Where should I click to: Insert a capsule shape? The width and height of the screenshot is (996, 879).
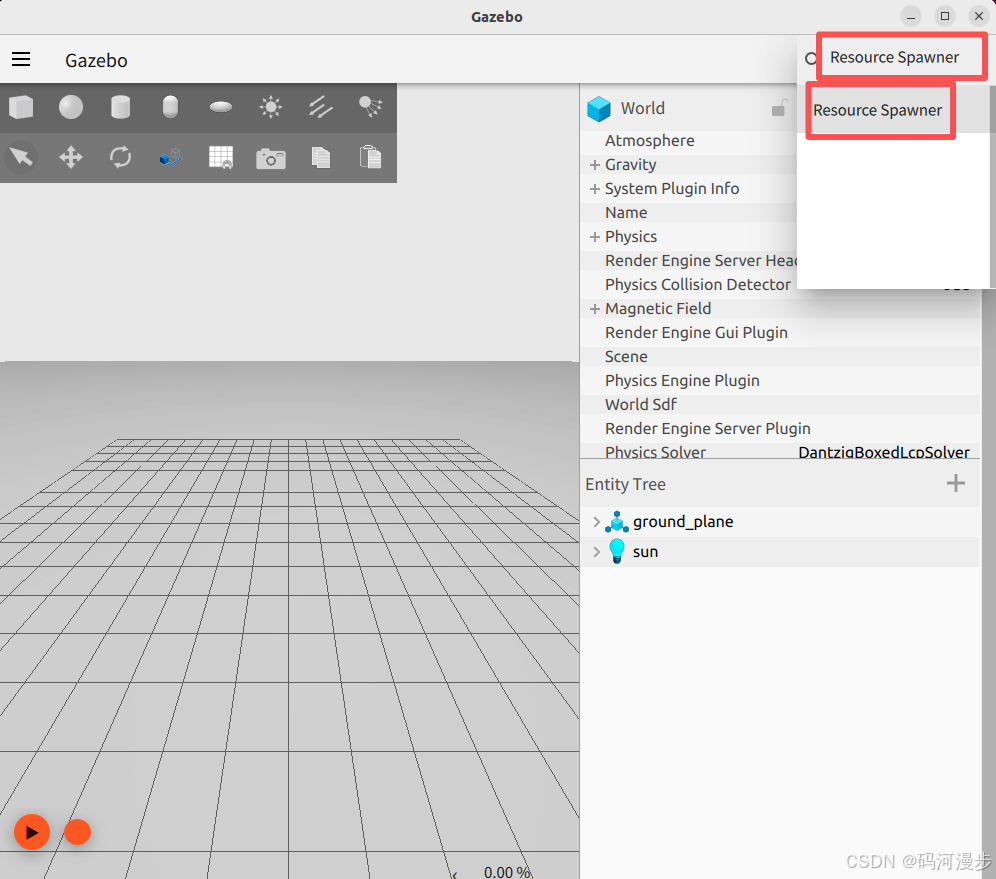170,107
